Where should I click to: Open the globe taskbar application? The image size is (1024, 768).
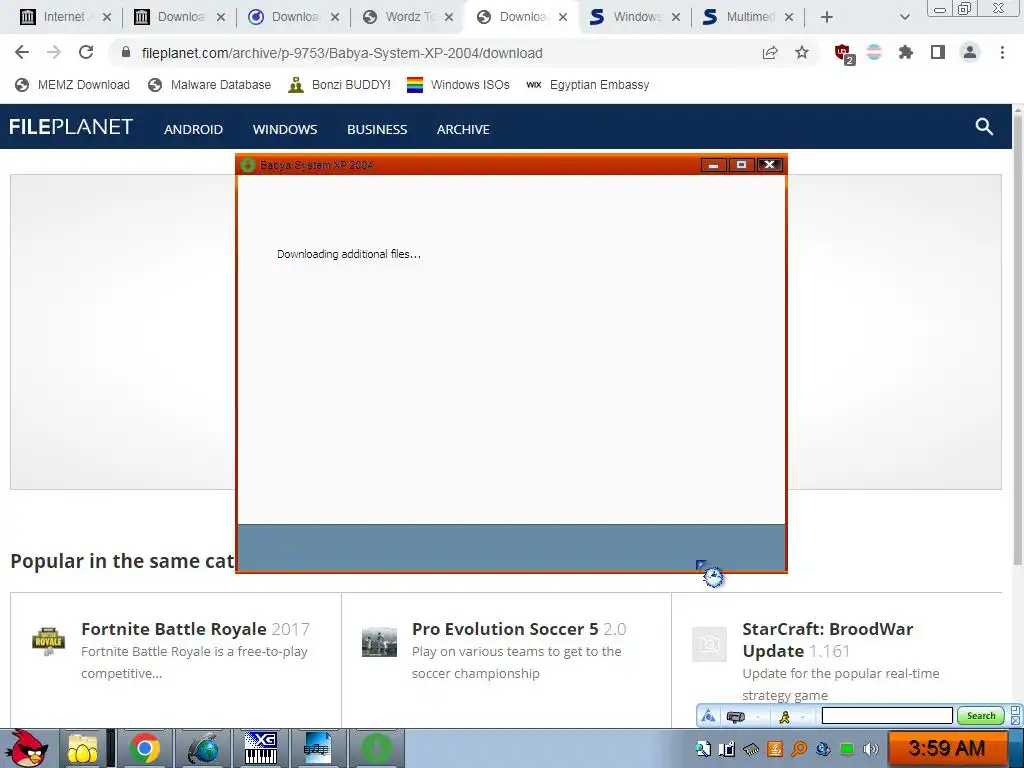pos(203,749)
